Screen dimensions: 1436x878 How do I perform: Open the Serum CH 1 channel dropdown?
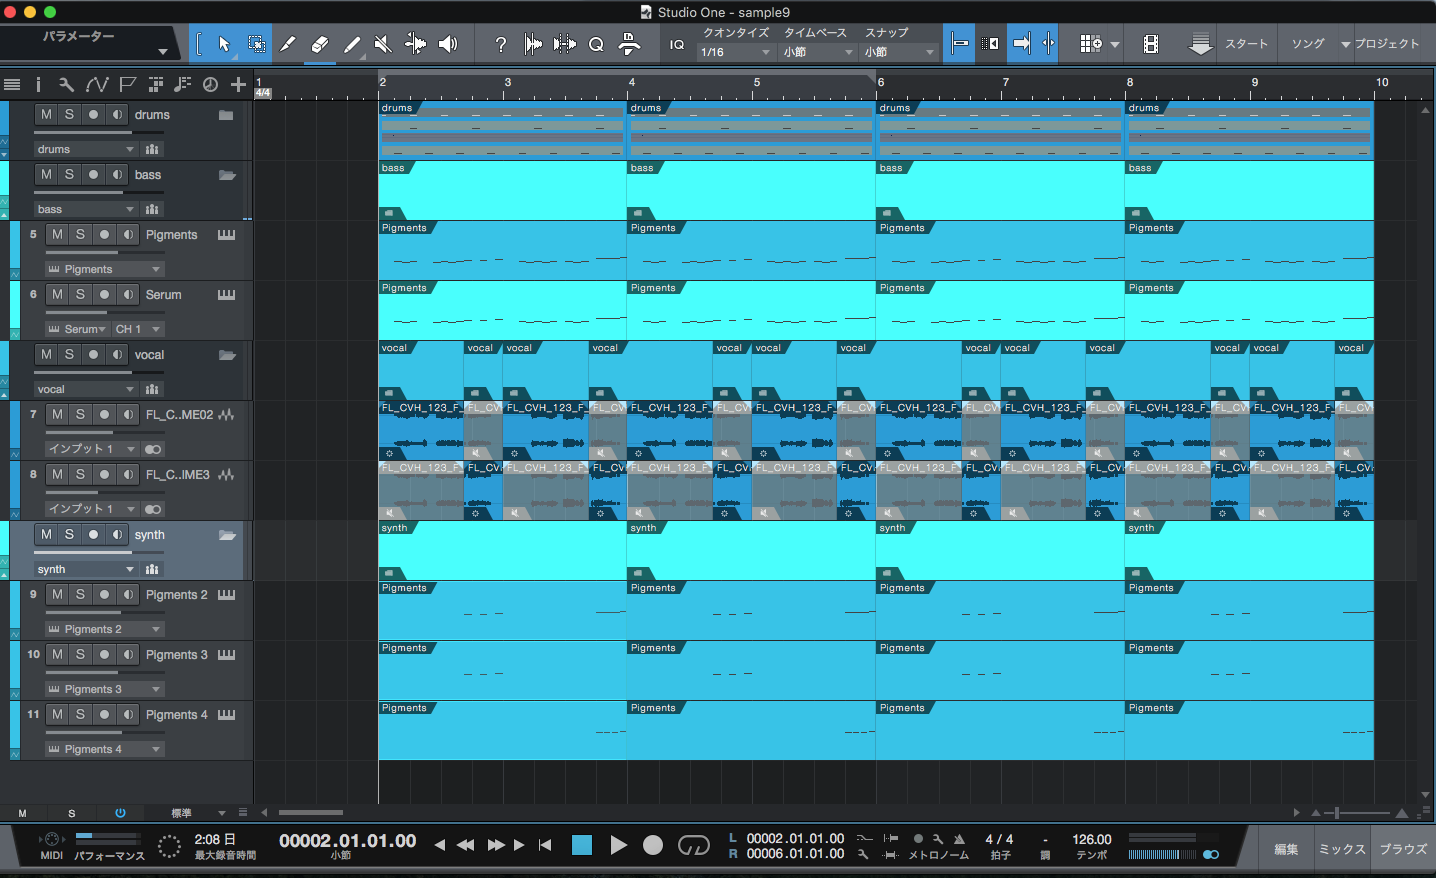[x=138, y=329]
